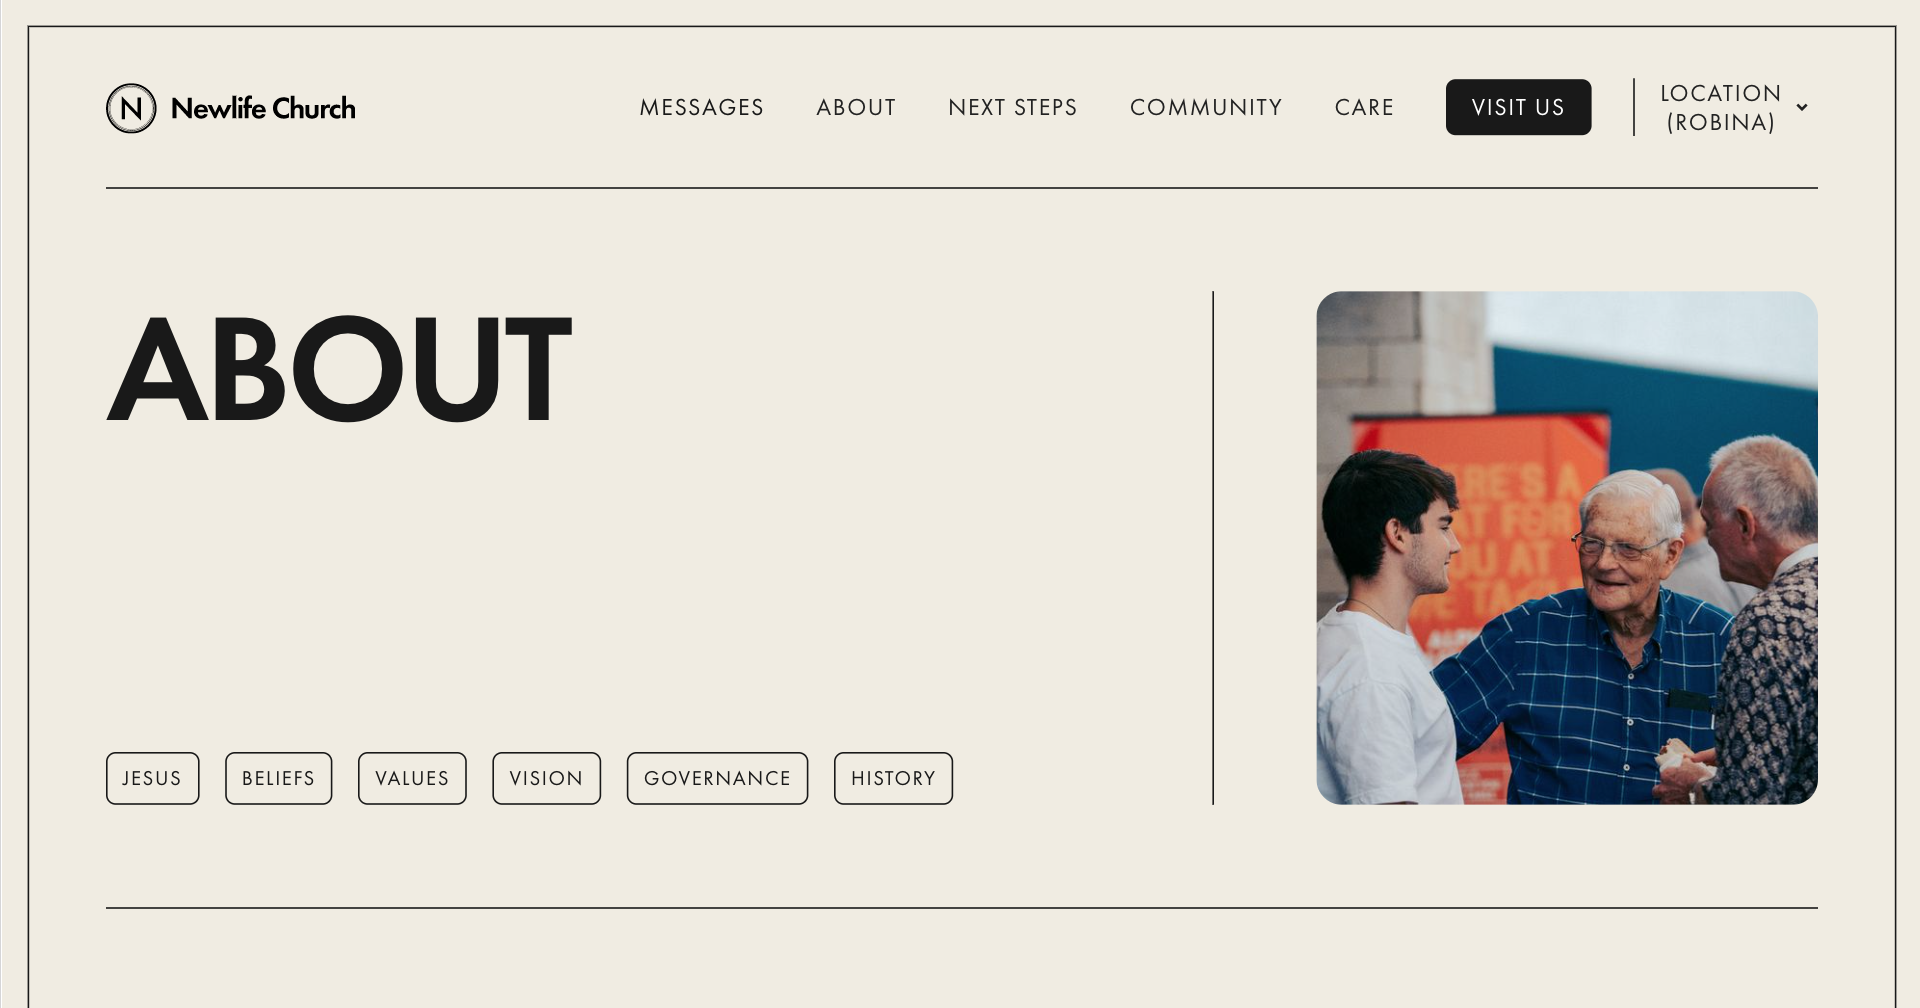The width and height of the screenshot is (1920, 1008).
Task: Go to Next Steps in navigation
Action: [x=1013, y=107]
